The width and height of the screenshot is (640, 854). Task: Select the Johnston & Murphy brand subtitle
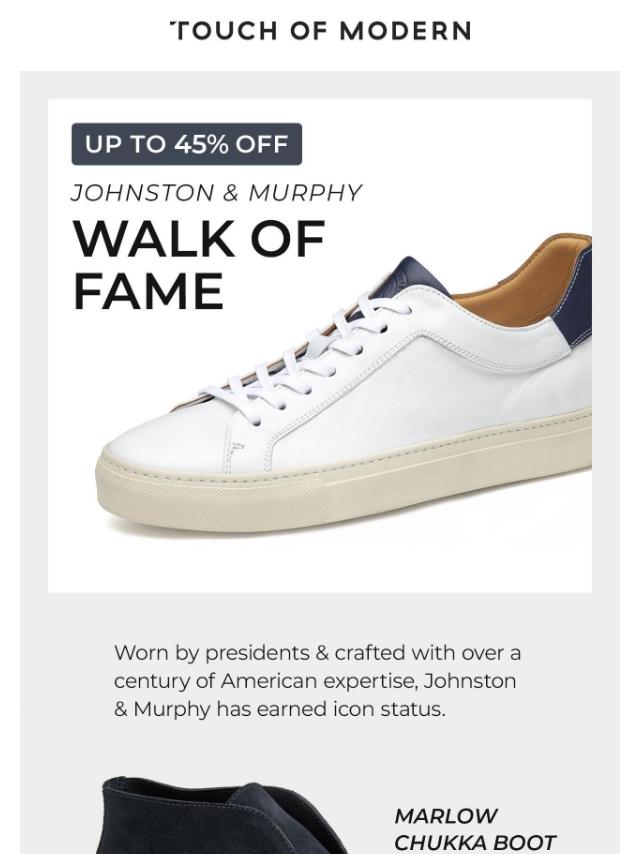tap(216, 193)
